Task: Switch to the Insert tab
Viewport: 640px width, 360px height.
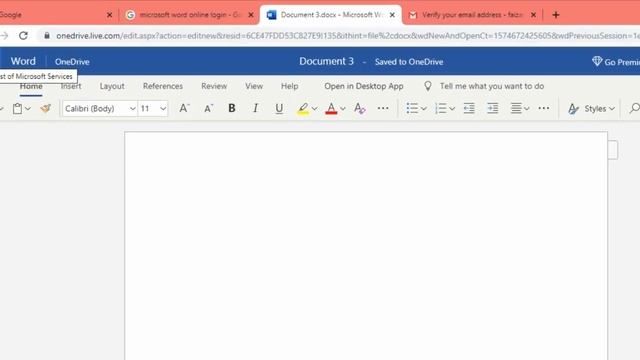Action: click(x=71, y=86)
